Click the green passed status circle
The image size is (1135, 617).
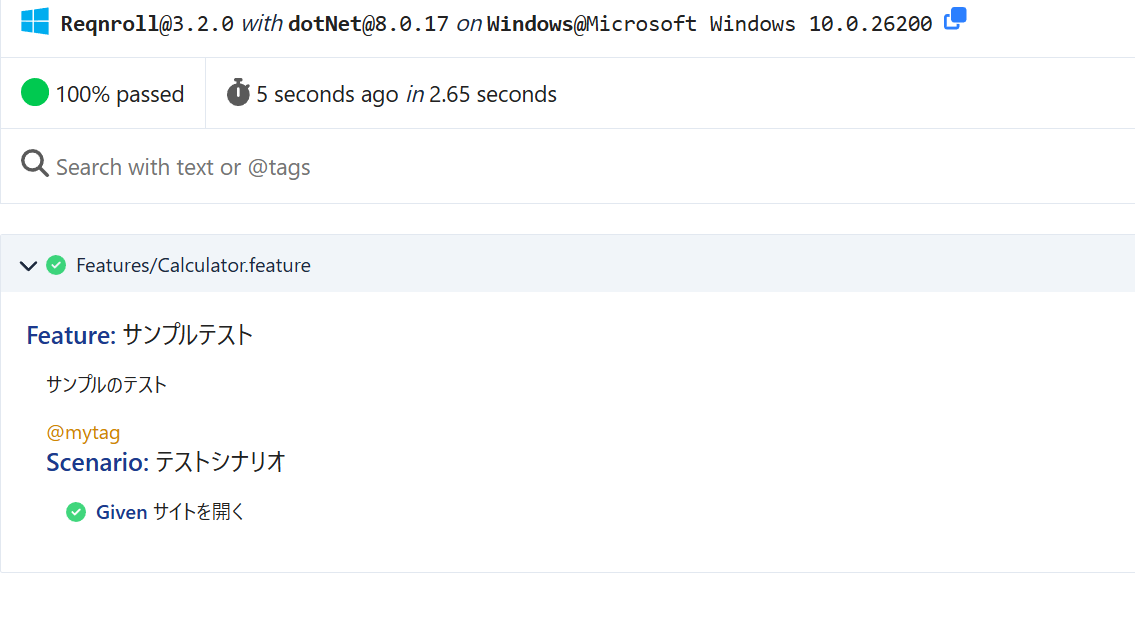tap(35, 93)
